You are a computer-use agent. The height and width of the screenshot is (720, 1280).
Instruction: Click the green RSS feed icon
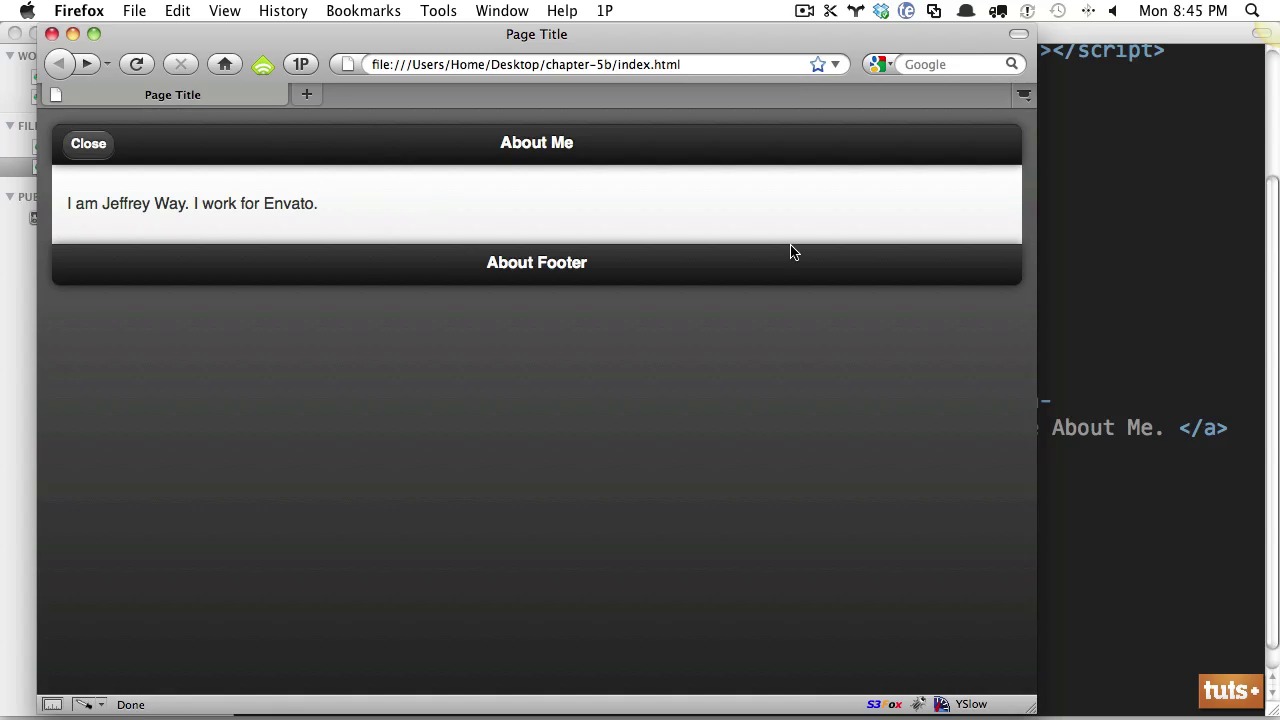[263, 65]
